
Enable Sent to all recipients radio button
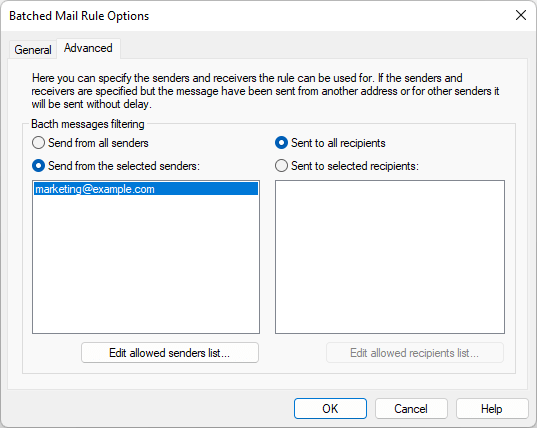[281, 143]
